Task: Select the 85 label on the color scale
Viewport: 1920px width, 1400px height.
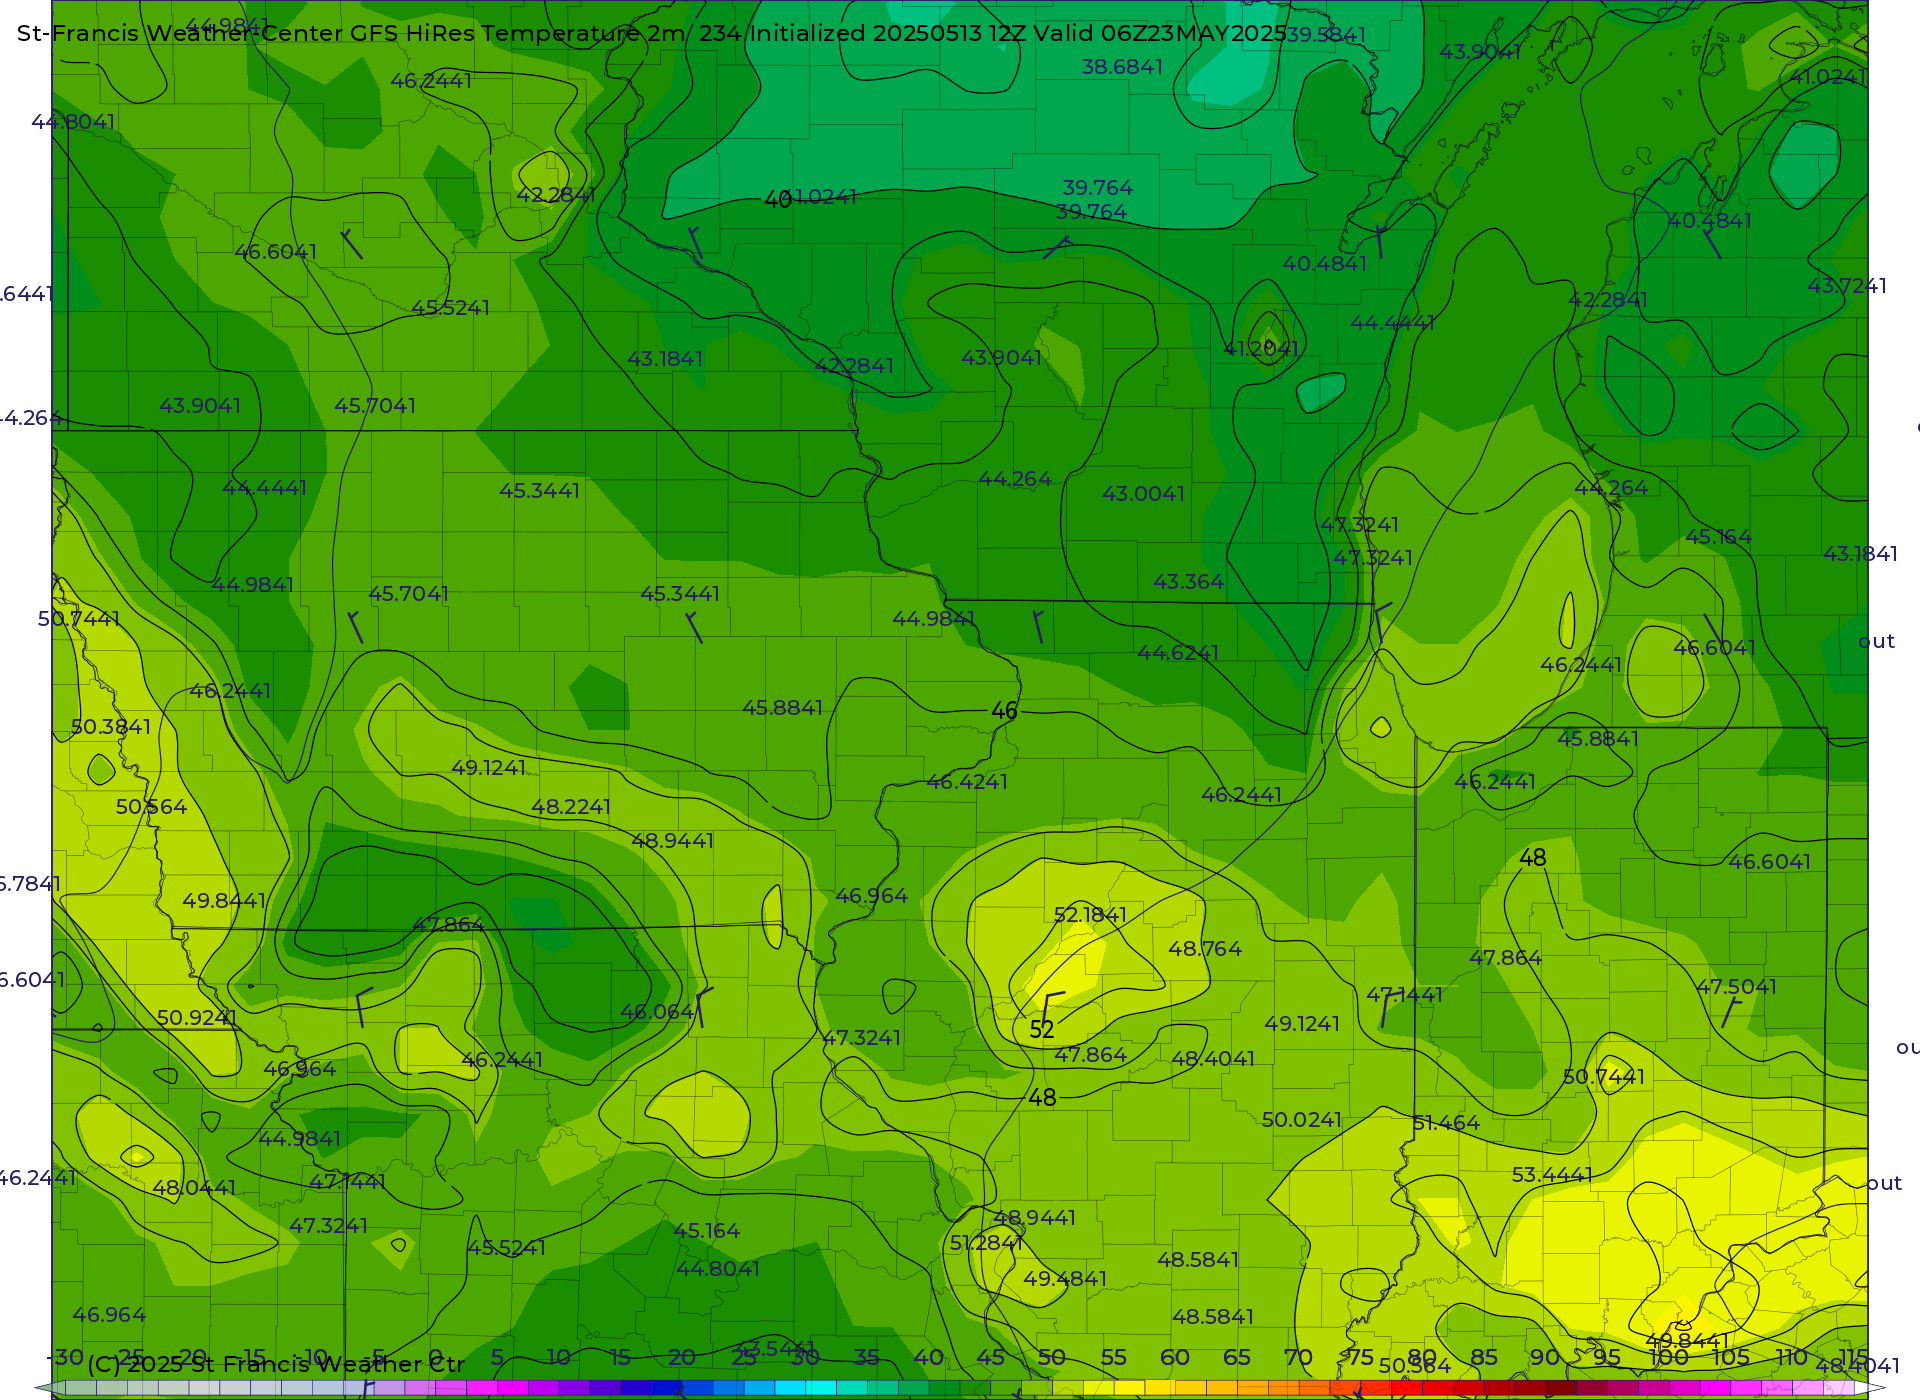Action: coord(1484,1358)
